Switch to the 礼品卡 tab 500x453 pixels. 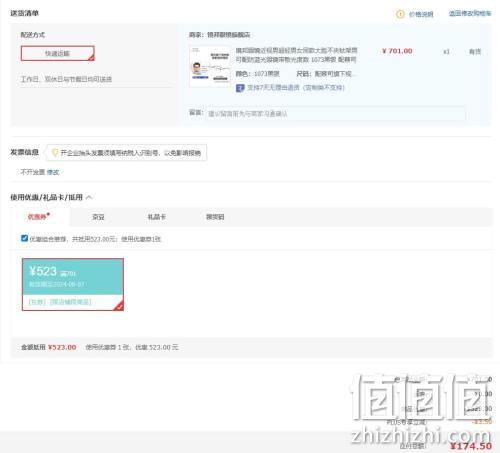156,217
